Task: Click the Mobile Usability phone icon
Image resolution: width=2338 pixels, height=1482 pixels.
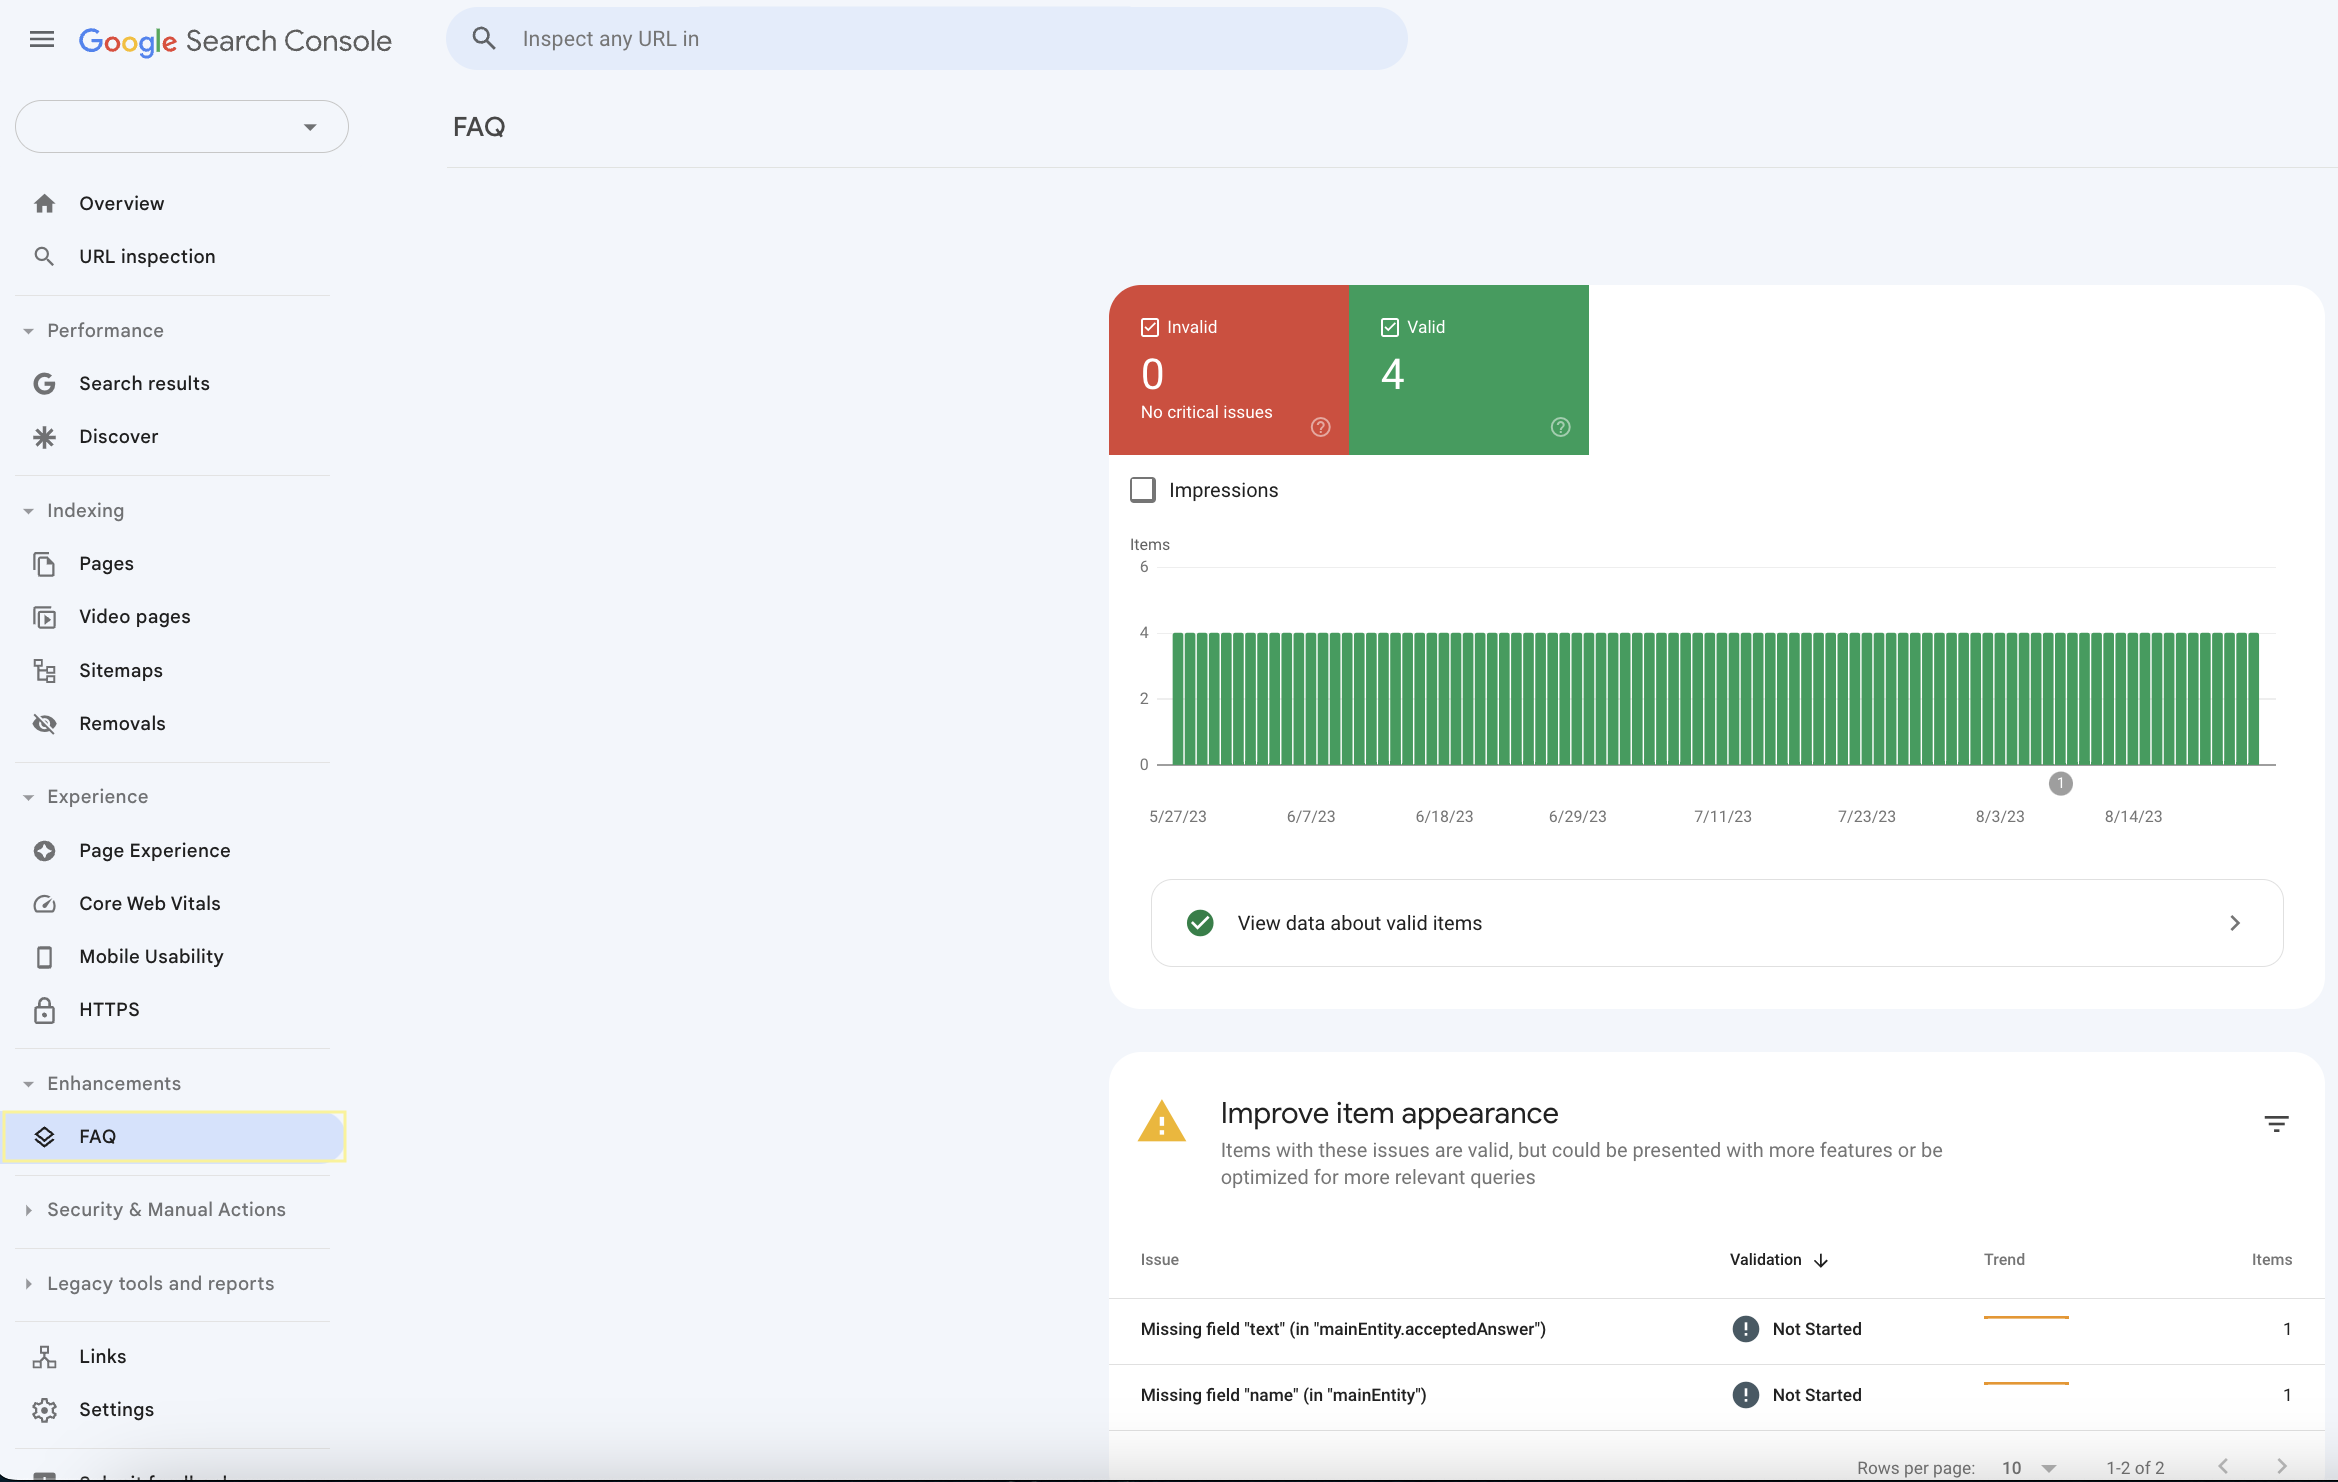Action: (44, 957)
